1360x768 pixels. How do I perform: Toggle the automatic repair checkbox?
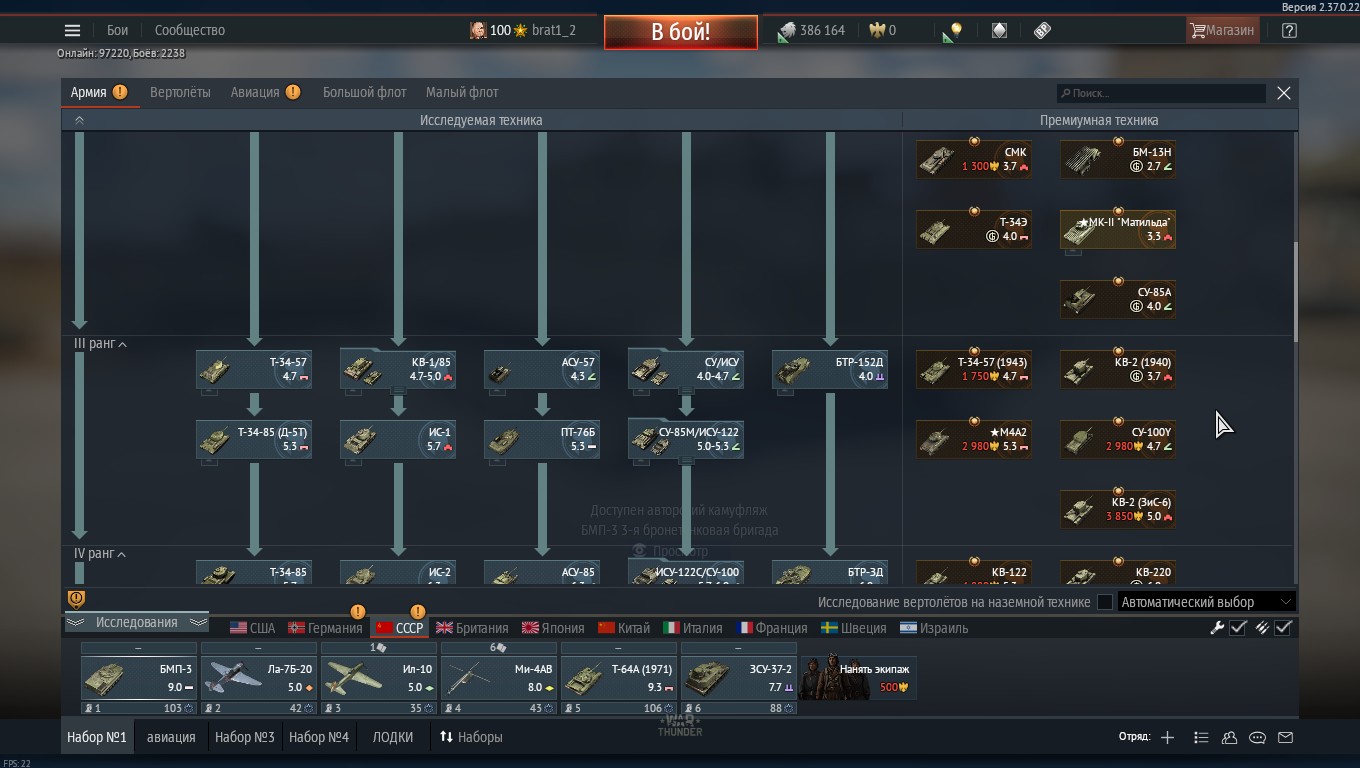tap(1238, 628)
